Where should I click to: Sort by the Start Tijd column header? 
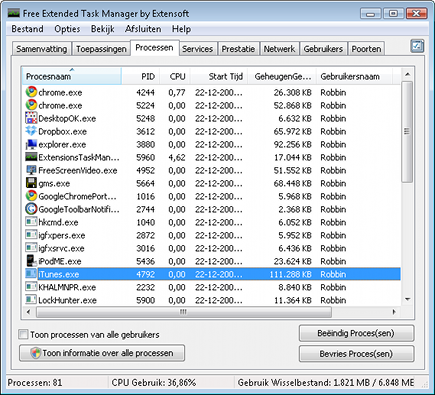pyautogui.click(x=219, y=76)
